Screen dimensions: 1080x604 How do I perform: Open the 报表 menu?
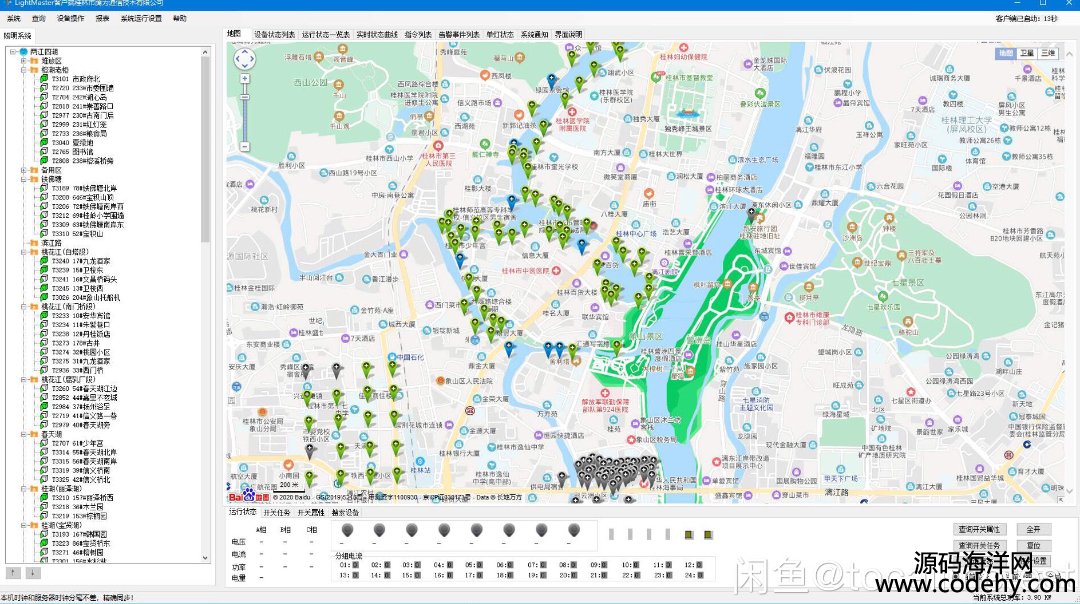103,19
